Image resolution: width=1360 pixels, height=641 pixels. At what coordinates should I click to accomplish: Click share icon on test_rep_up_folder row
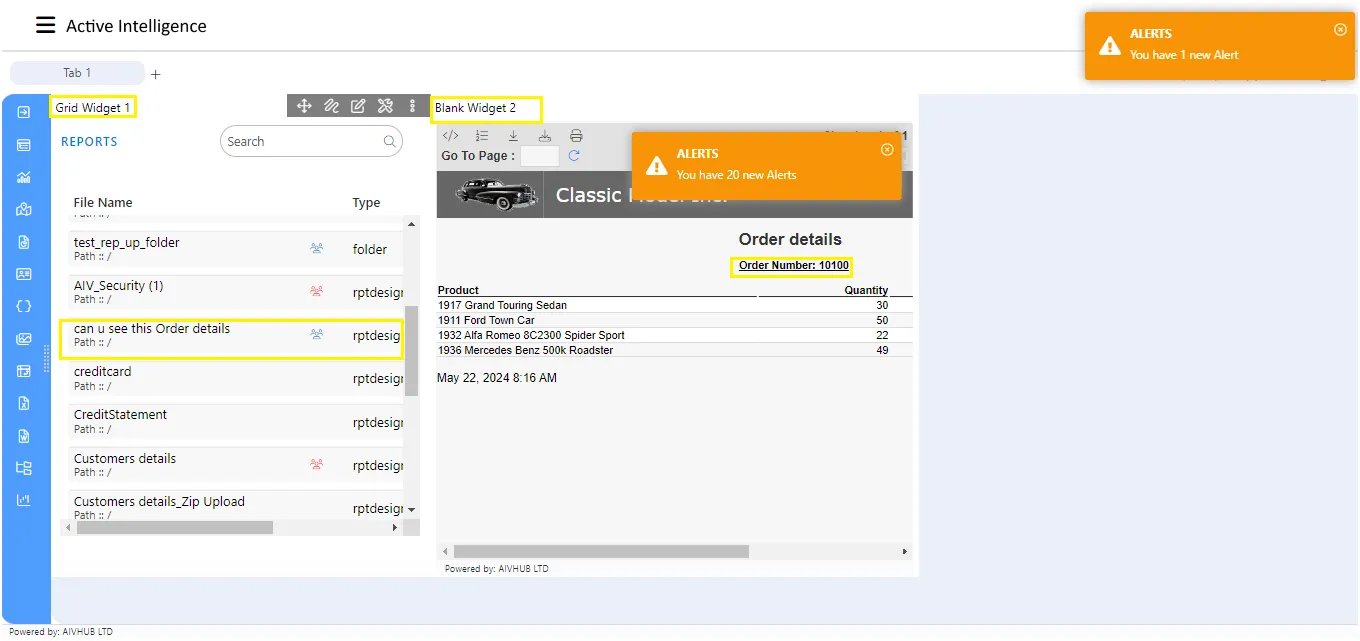click(317, 248)
